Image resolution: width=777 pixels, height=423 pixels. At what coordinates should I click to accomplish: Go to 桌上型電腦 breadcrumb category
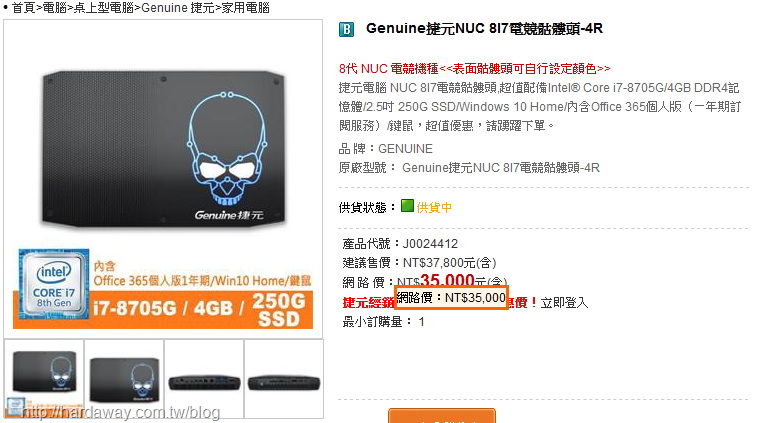pyautogui.click(x=104, y=8)
